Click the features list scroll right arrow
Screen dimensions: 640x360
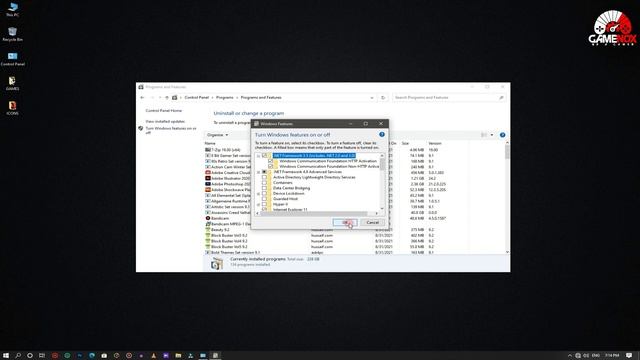376,213
